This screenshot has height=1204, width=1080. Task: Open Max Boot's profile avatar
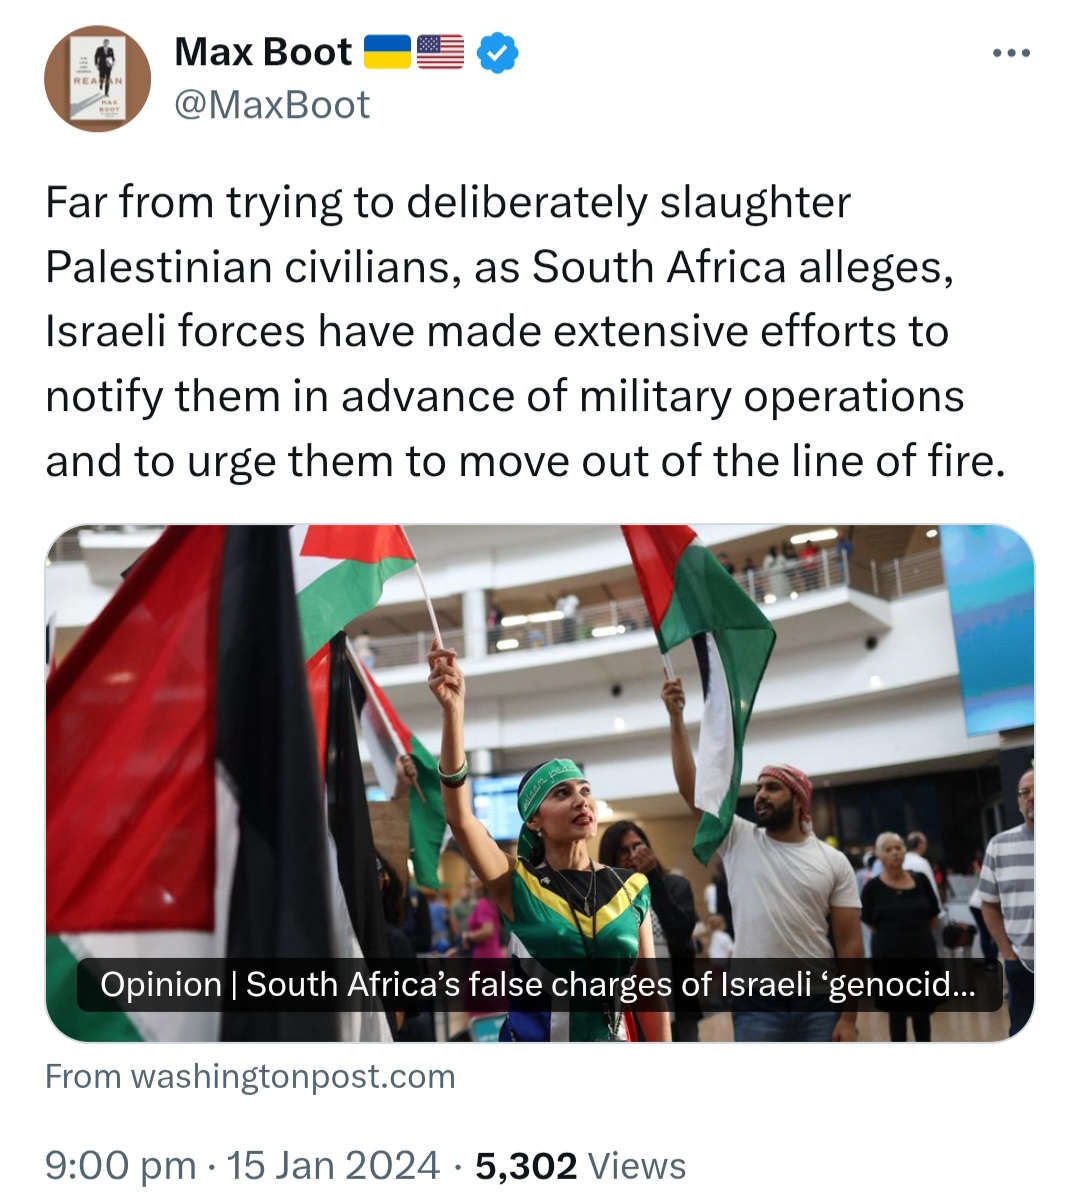97,79
